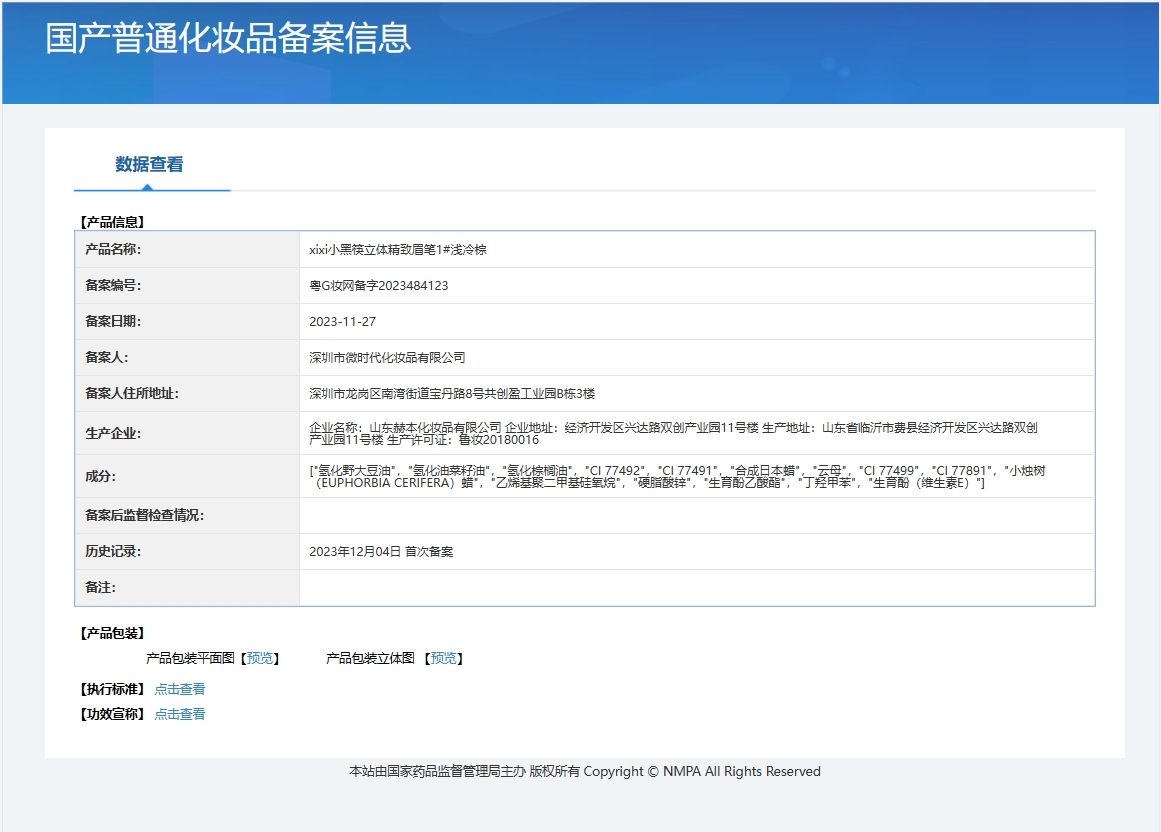Click history record 2023年12月04日 首次备案

381,551
